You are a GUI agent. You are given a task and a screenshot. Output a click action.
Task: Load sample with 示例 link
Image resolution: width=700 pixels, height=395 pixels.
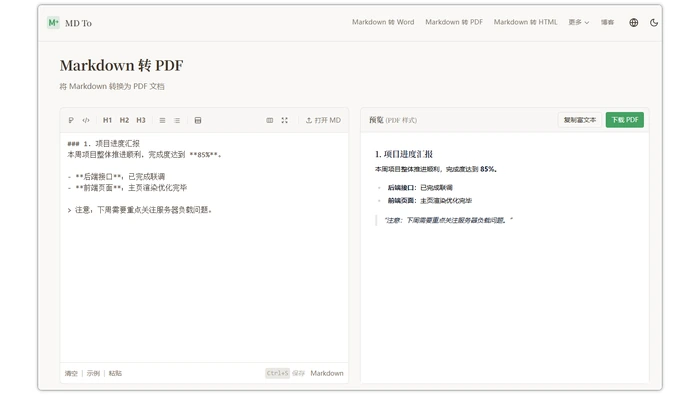93,373
